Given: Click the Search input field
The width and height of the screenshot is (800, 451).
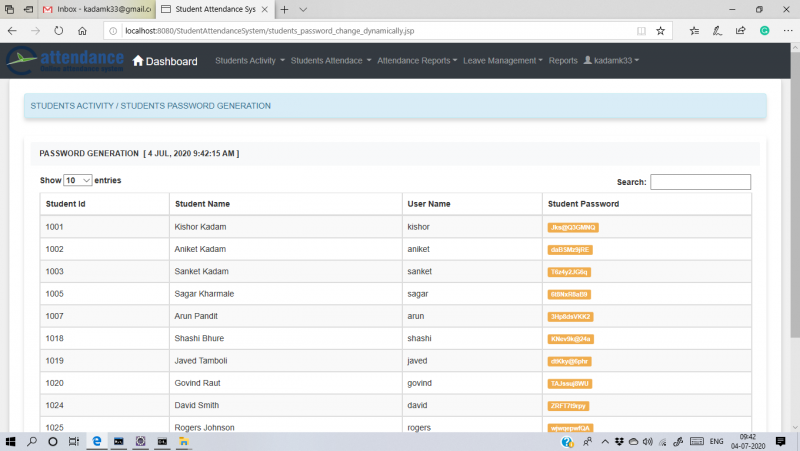Looking at the screenshot, I should coord(700,182).
